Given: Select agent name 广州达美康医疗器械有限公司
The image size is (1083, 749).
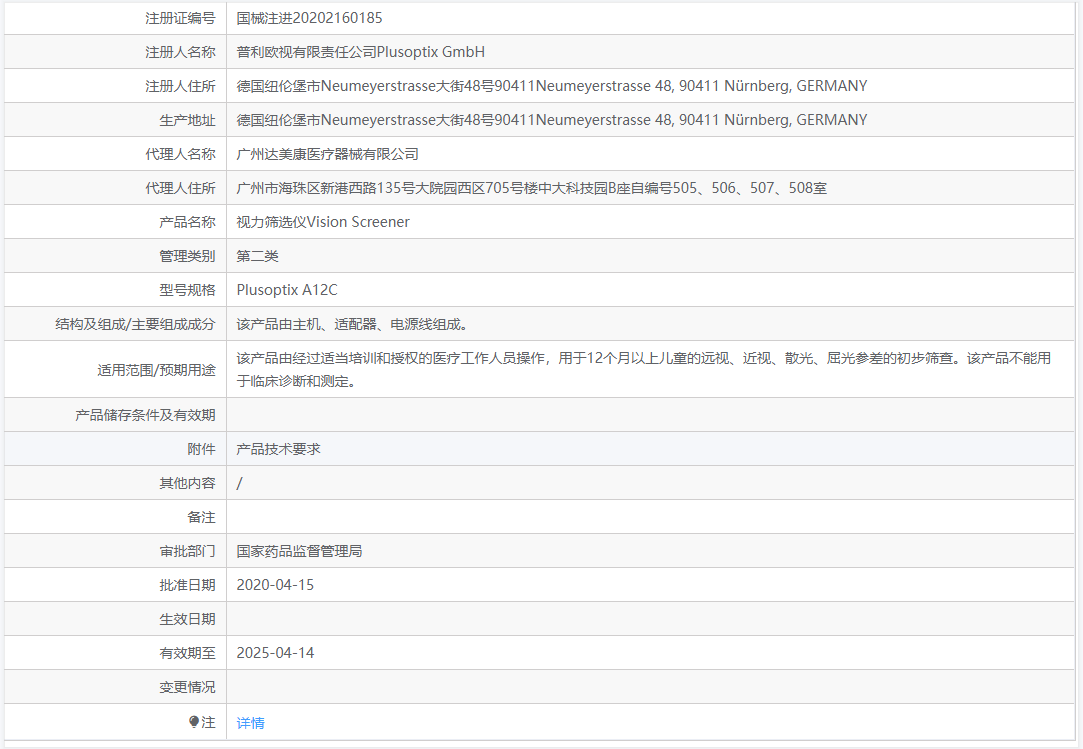Looking at the screenshot, I should 327,154.
